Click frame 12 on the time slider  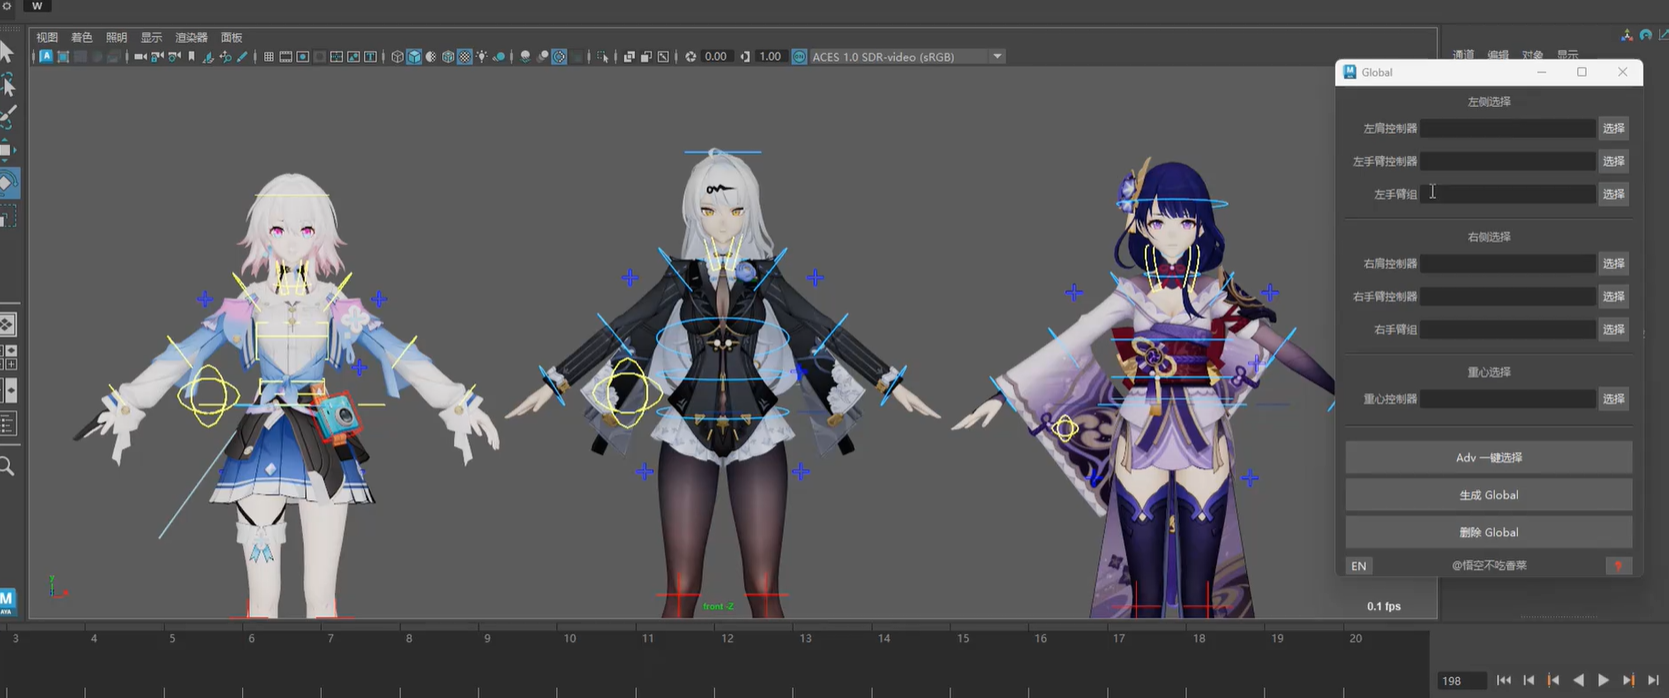[x=727, y=638]
